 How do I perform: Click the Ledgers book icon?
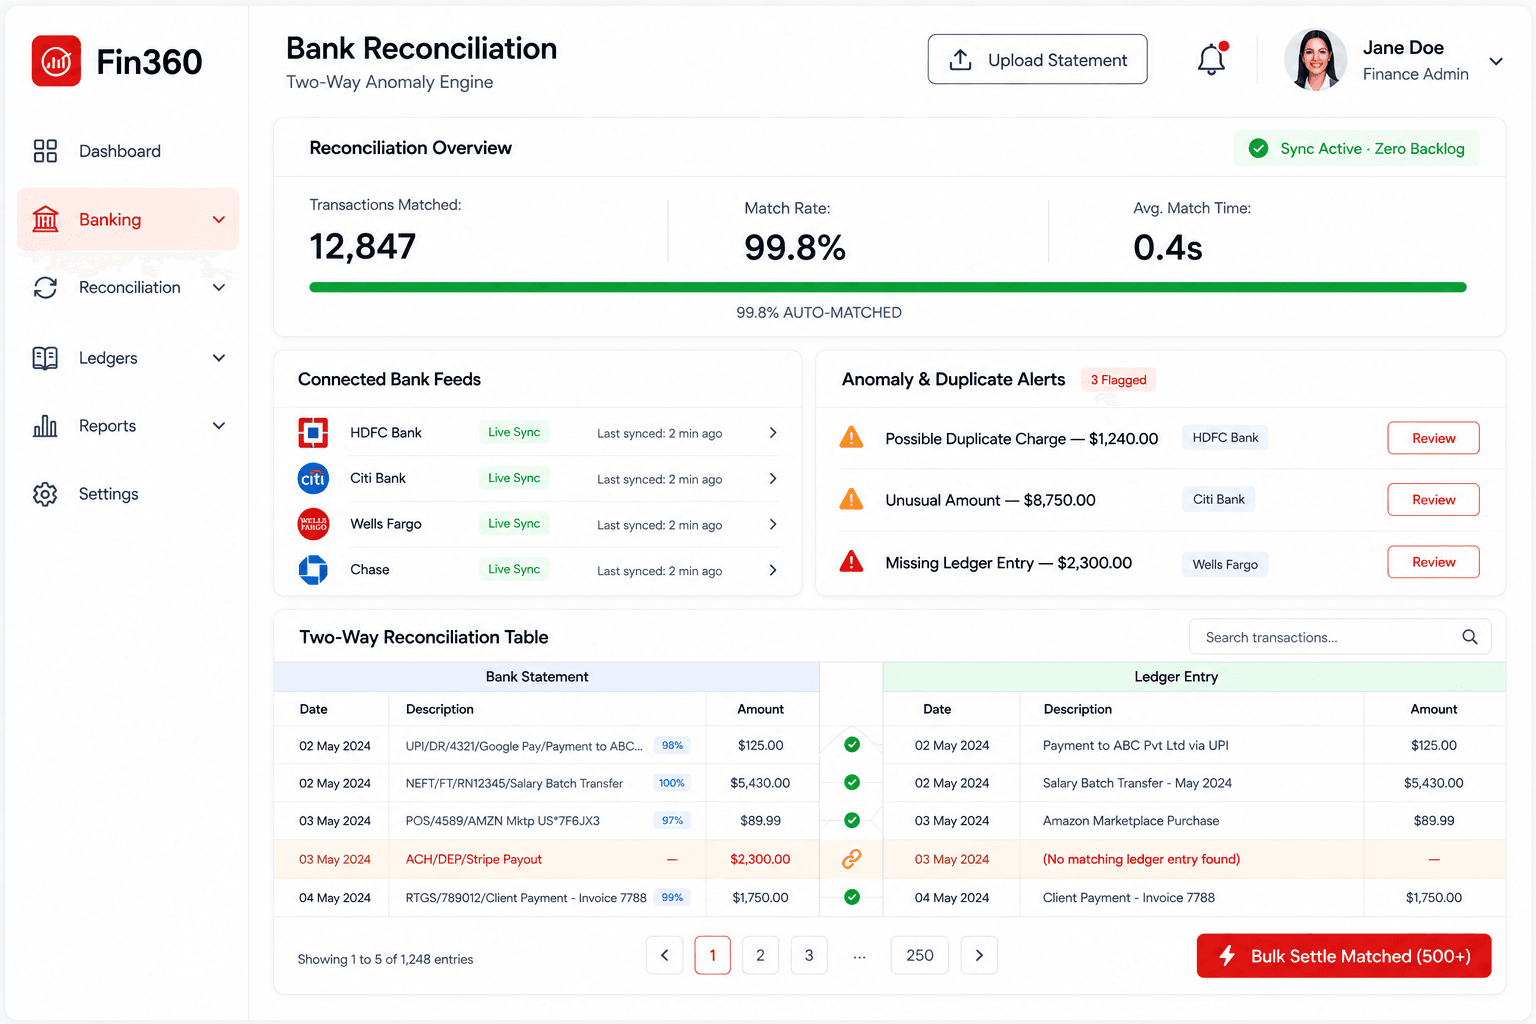pyautogui.click(x=45, y=358)
